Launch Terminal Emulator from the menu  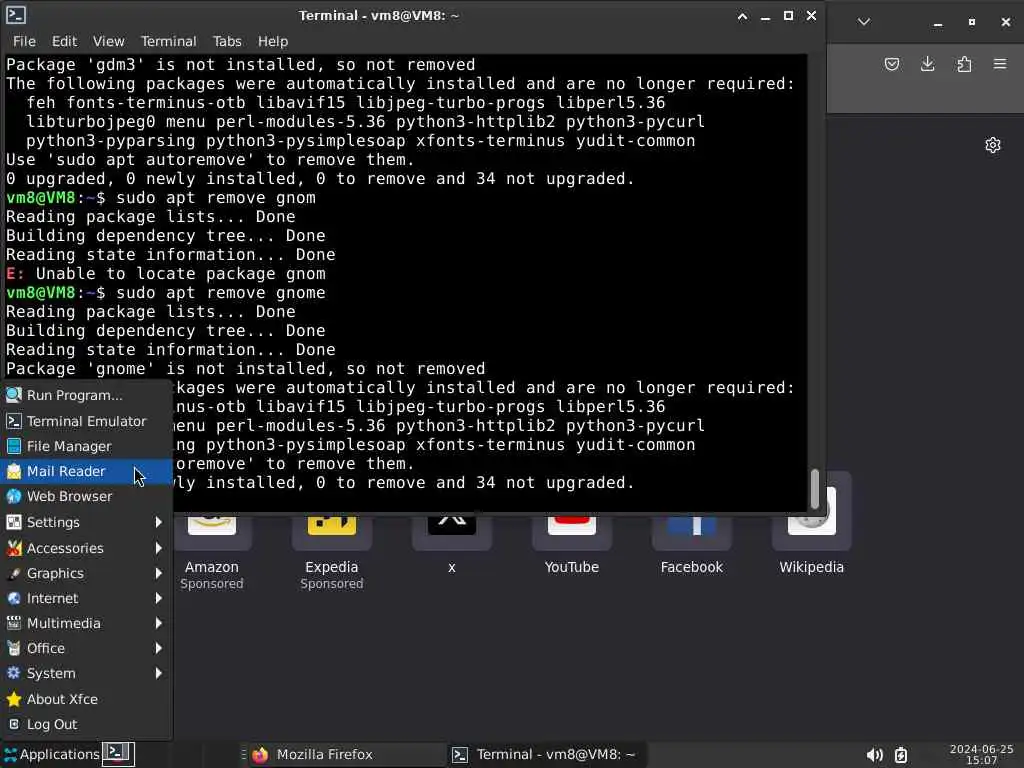tap(86, 421)
